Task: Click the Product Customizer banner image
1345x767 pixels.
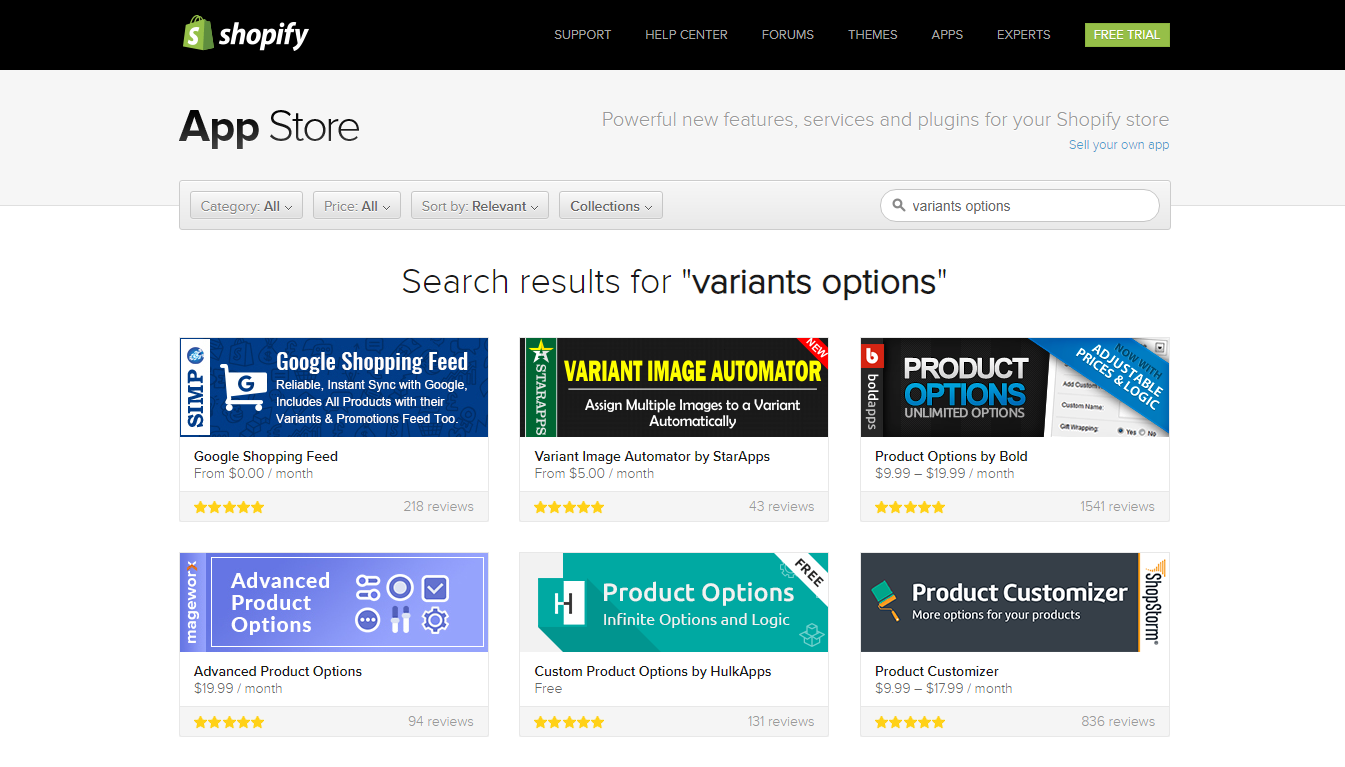Action: [1015, 602]
